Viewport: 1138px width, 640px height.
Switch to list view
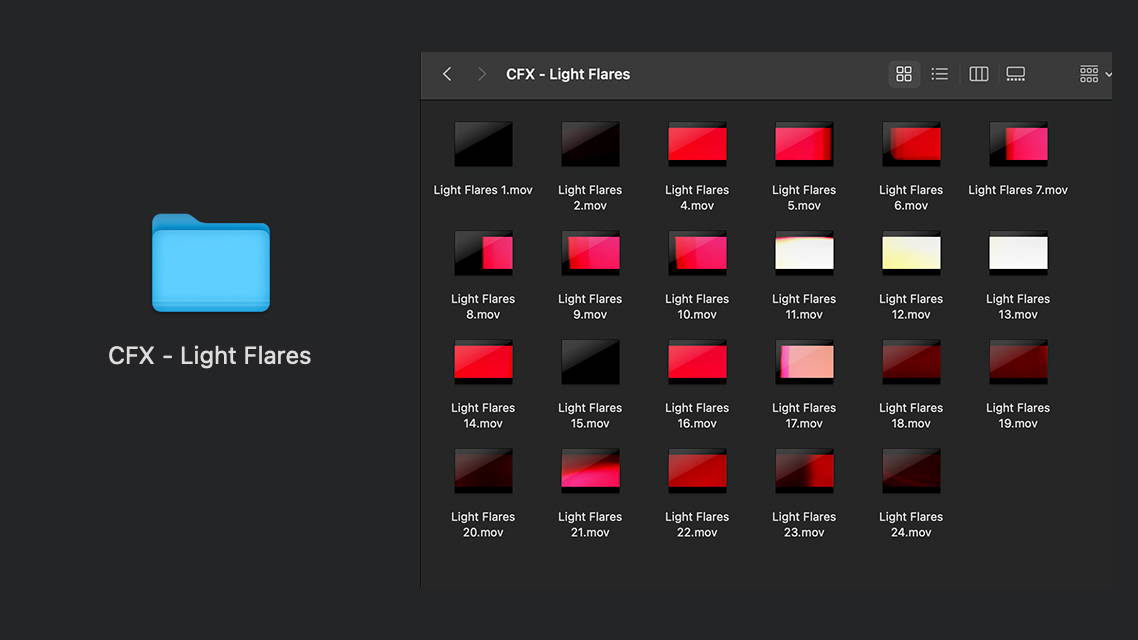[940, 74]
